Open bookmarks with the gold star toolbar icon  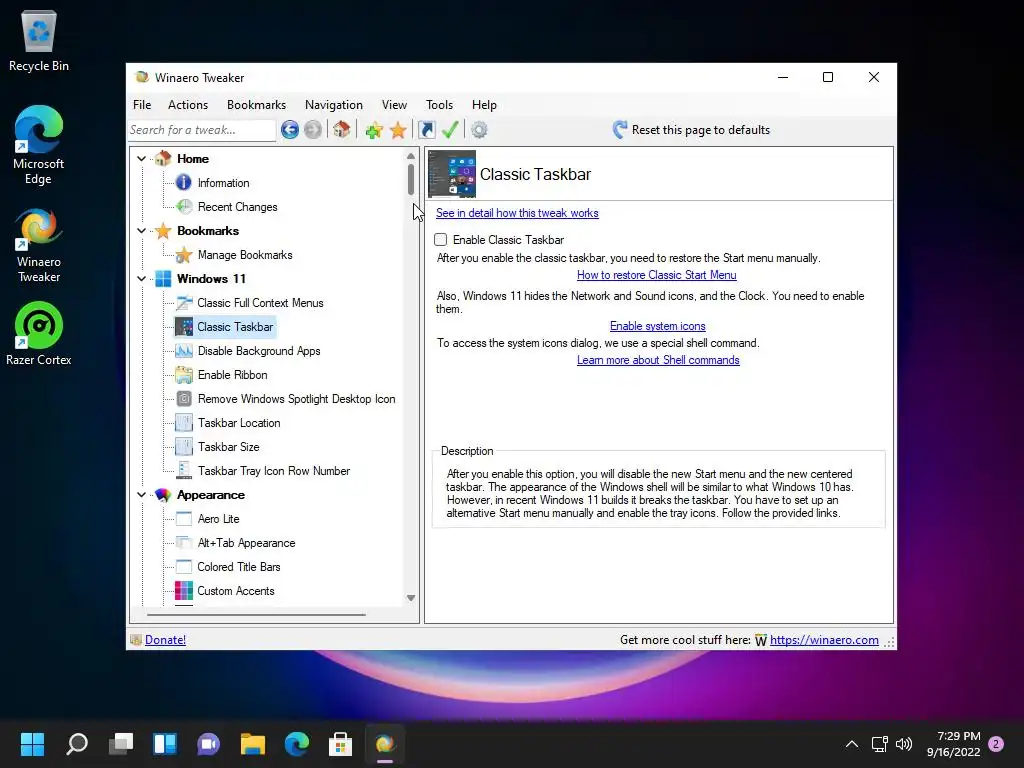398,130
